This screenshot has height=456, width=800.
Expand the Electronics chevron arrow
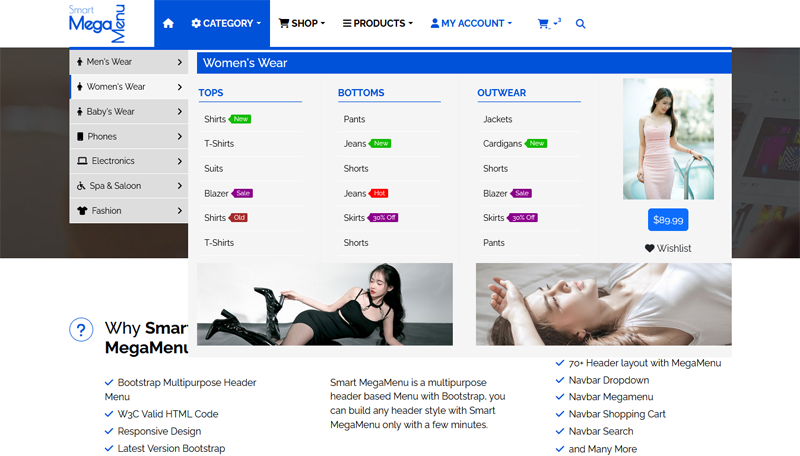click(180, 161)
